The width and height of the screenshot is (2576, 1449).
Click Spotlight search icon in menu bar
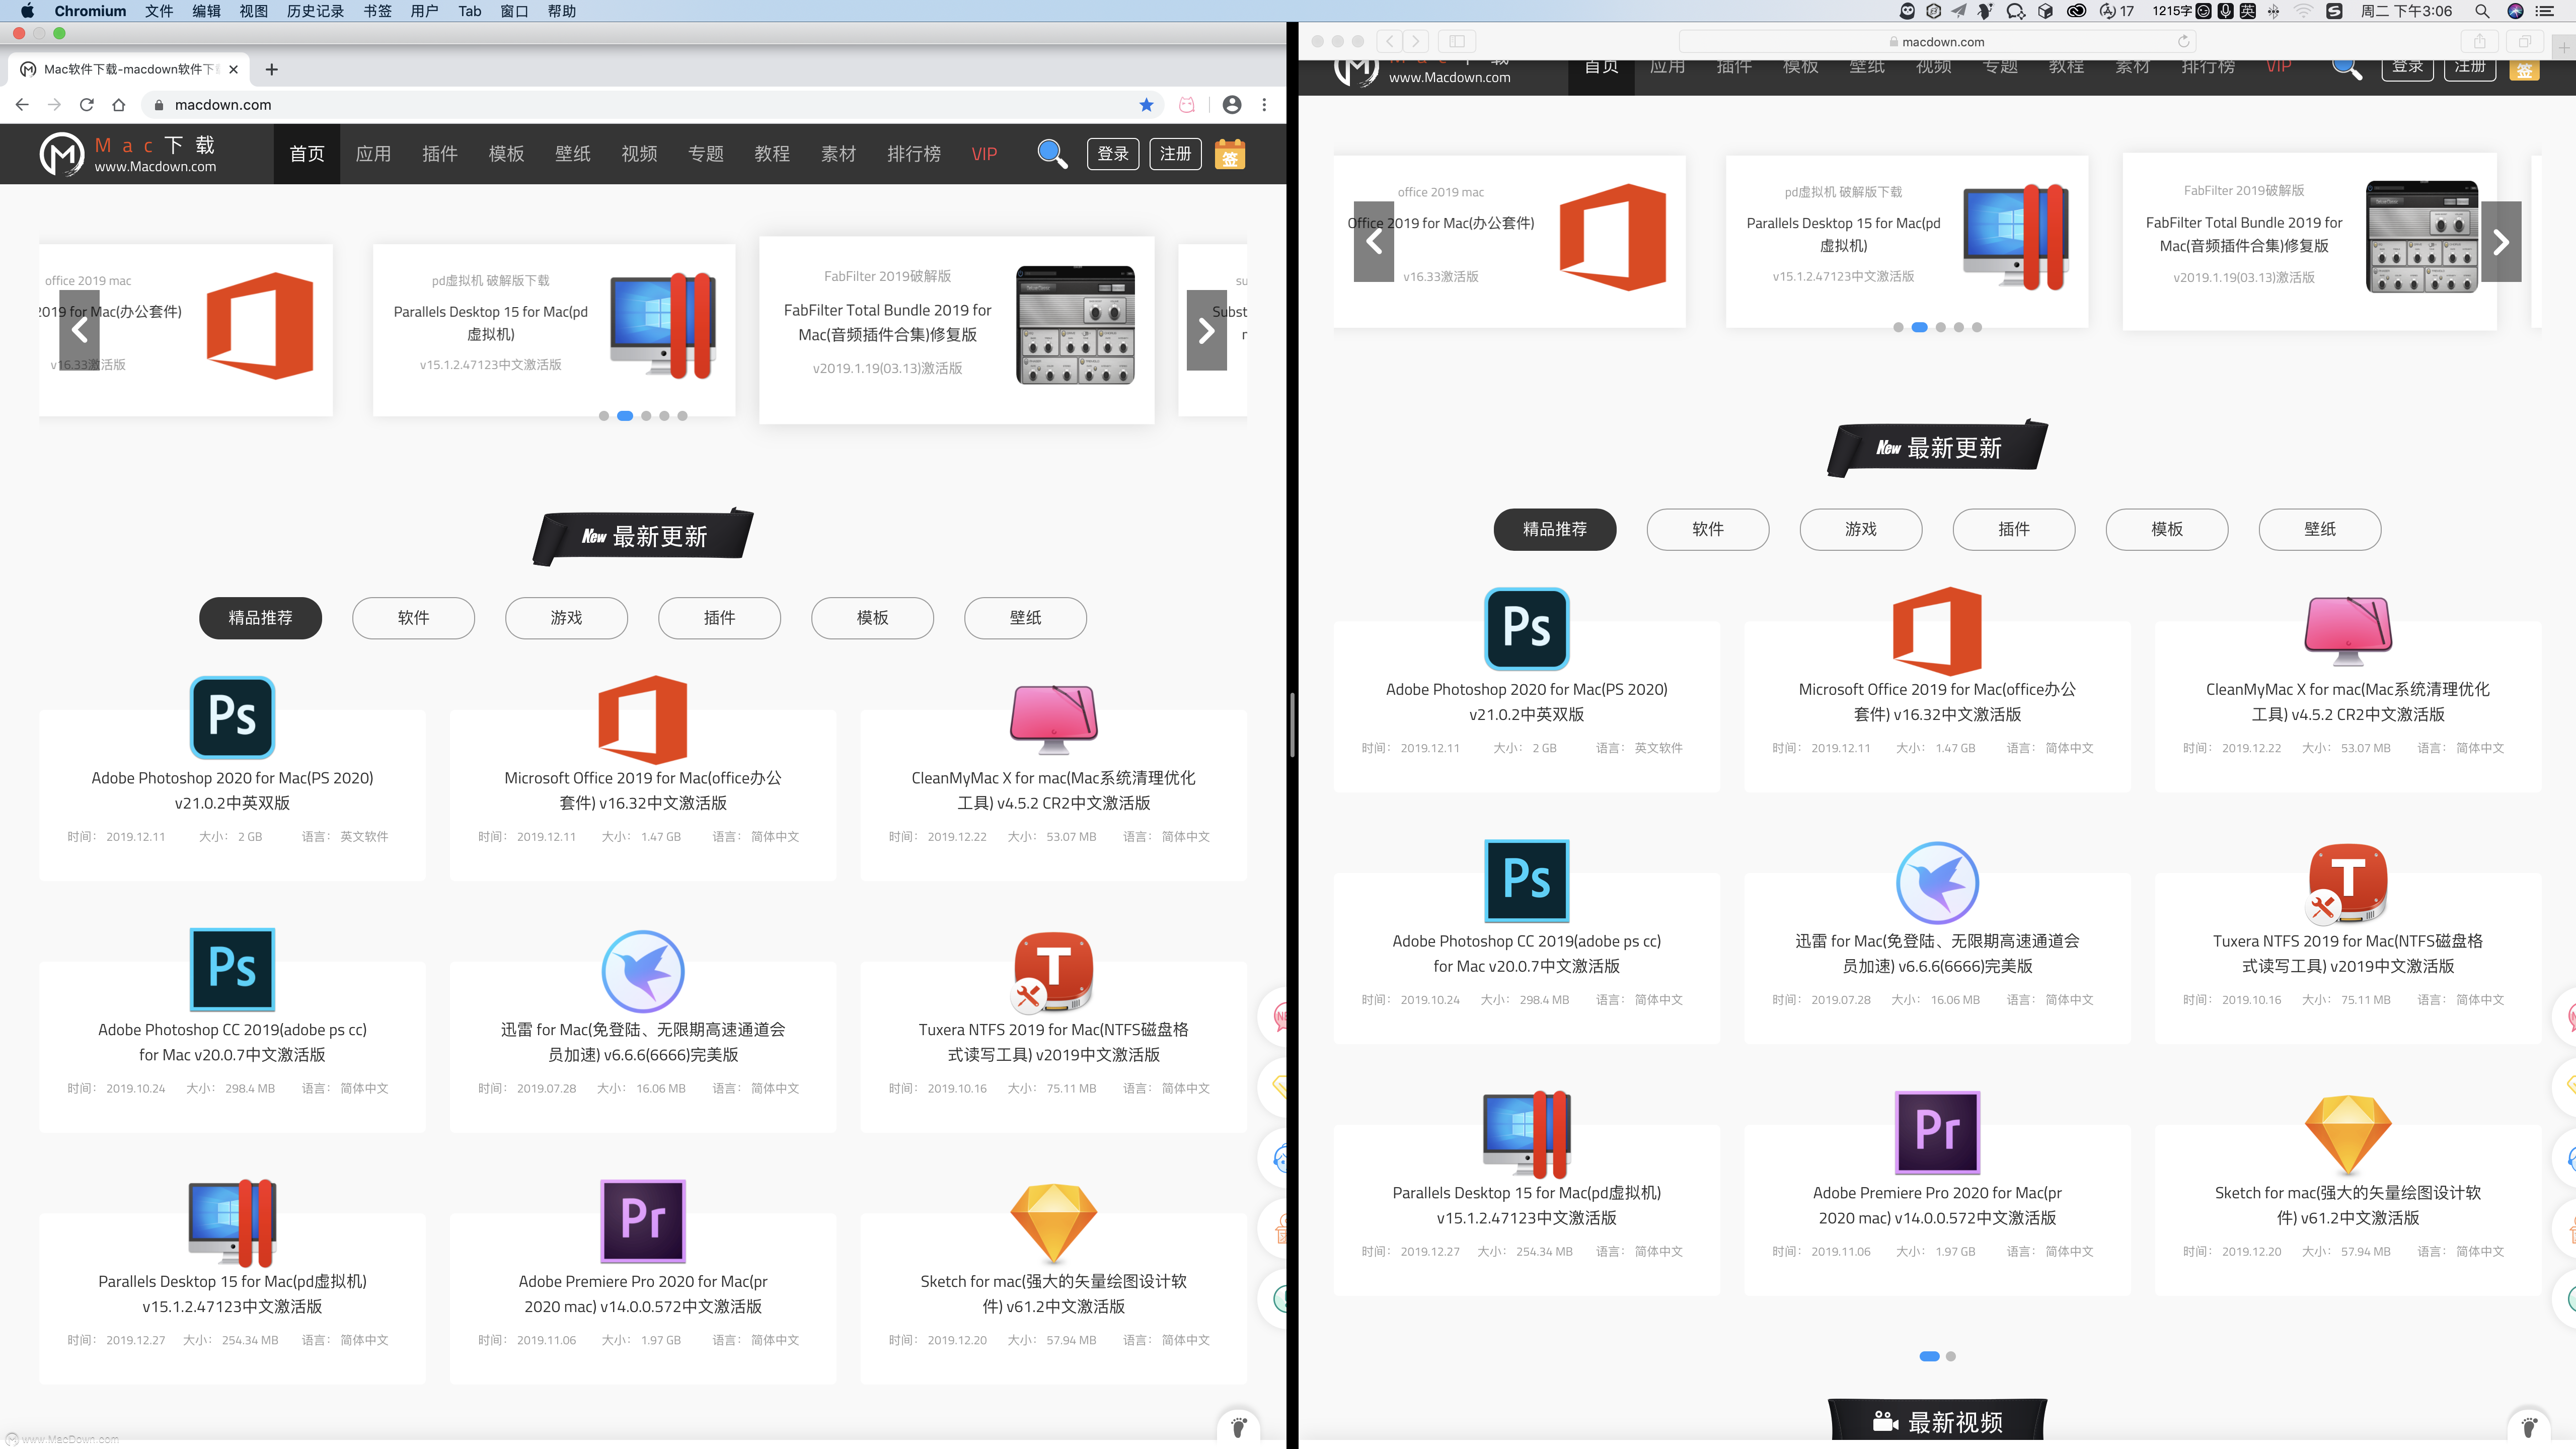click(x=2482, y=11)
